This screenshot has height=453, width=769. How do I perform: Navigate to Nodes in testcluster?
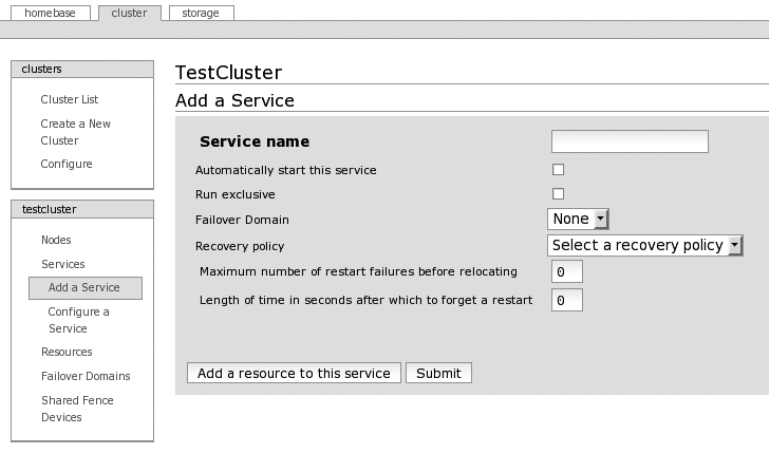[x=56, y=240]
